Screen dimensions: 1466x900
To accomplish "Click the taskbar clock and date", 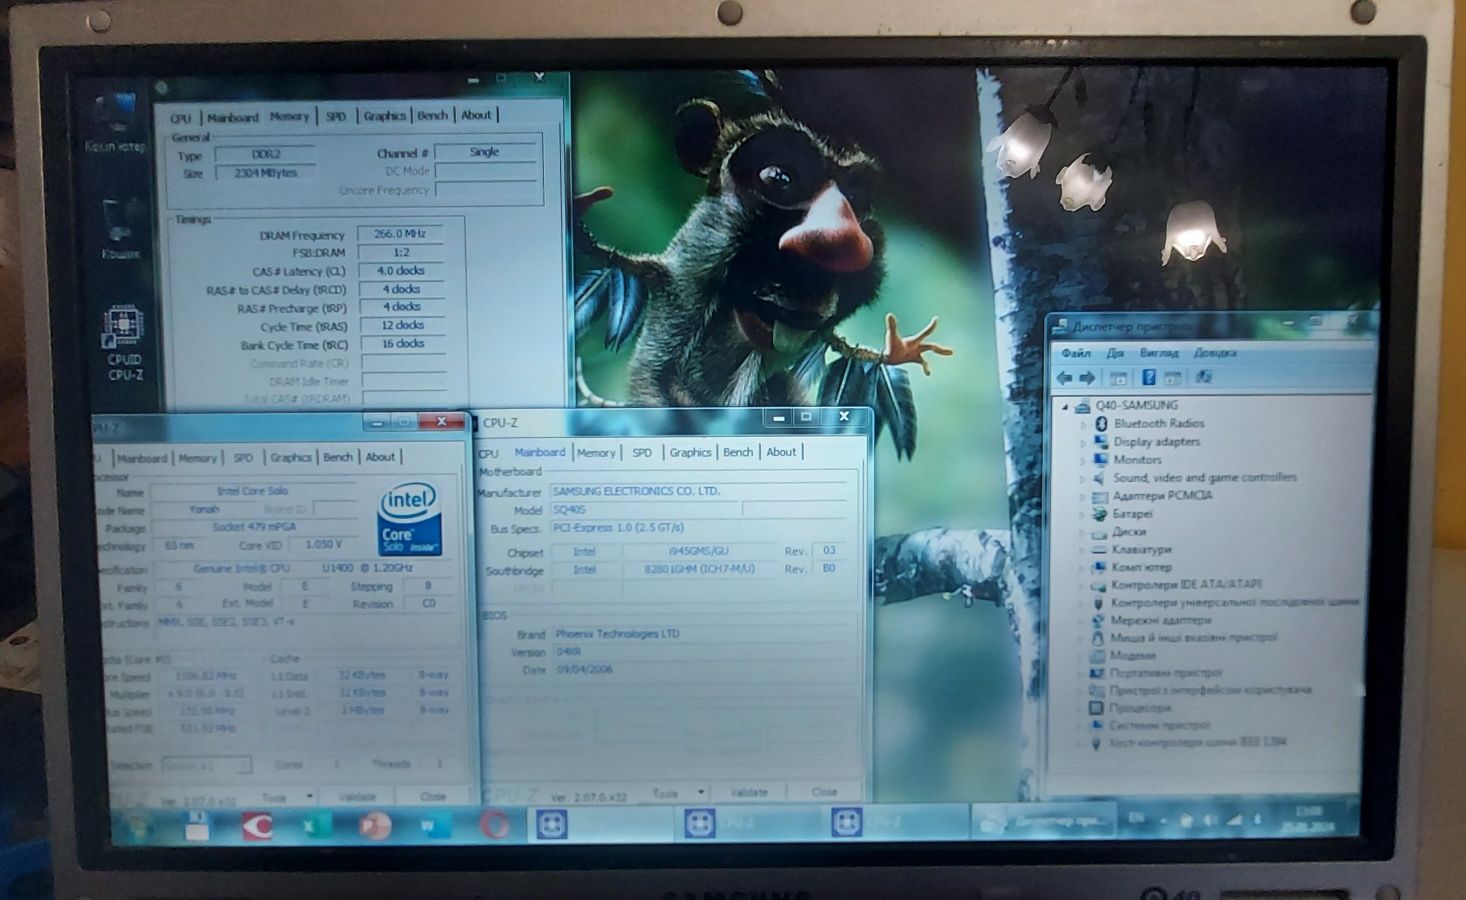I will (x=1309, y=819).
